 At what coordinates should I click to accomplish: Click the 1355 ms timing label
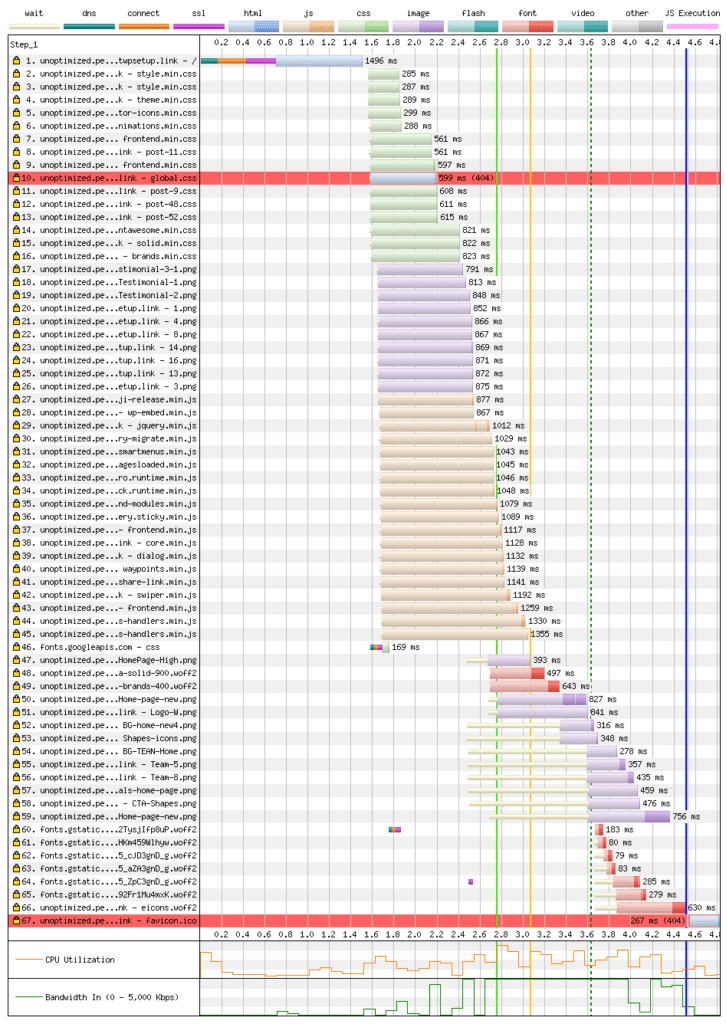(547, 633)
